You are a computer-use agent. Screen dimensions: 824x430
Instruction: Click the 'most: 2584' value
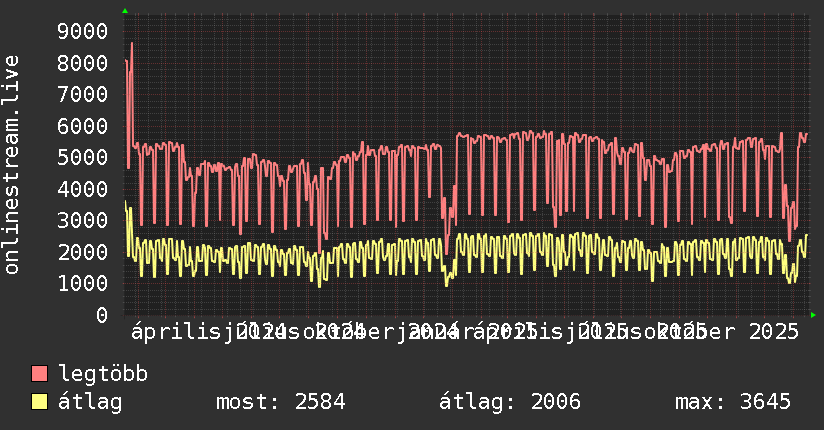pos(281,402)
